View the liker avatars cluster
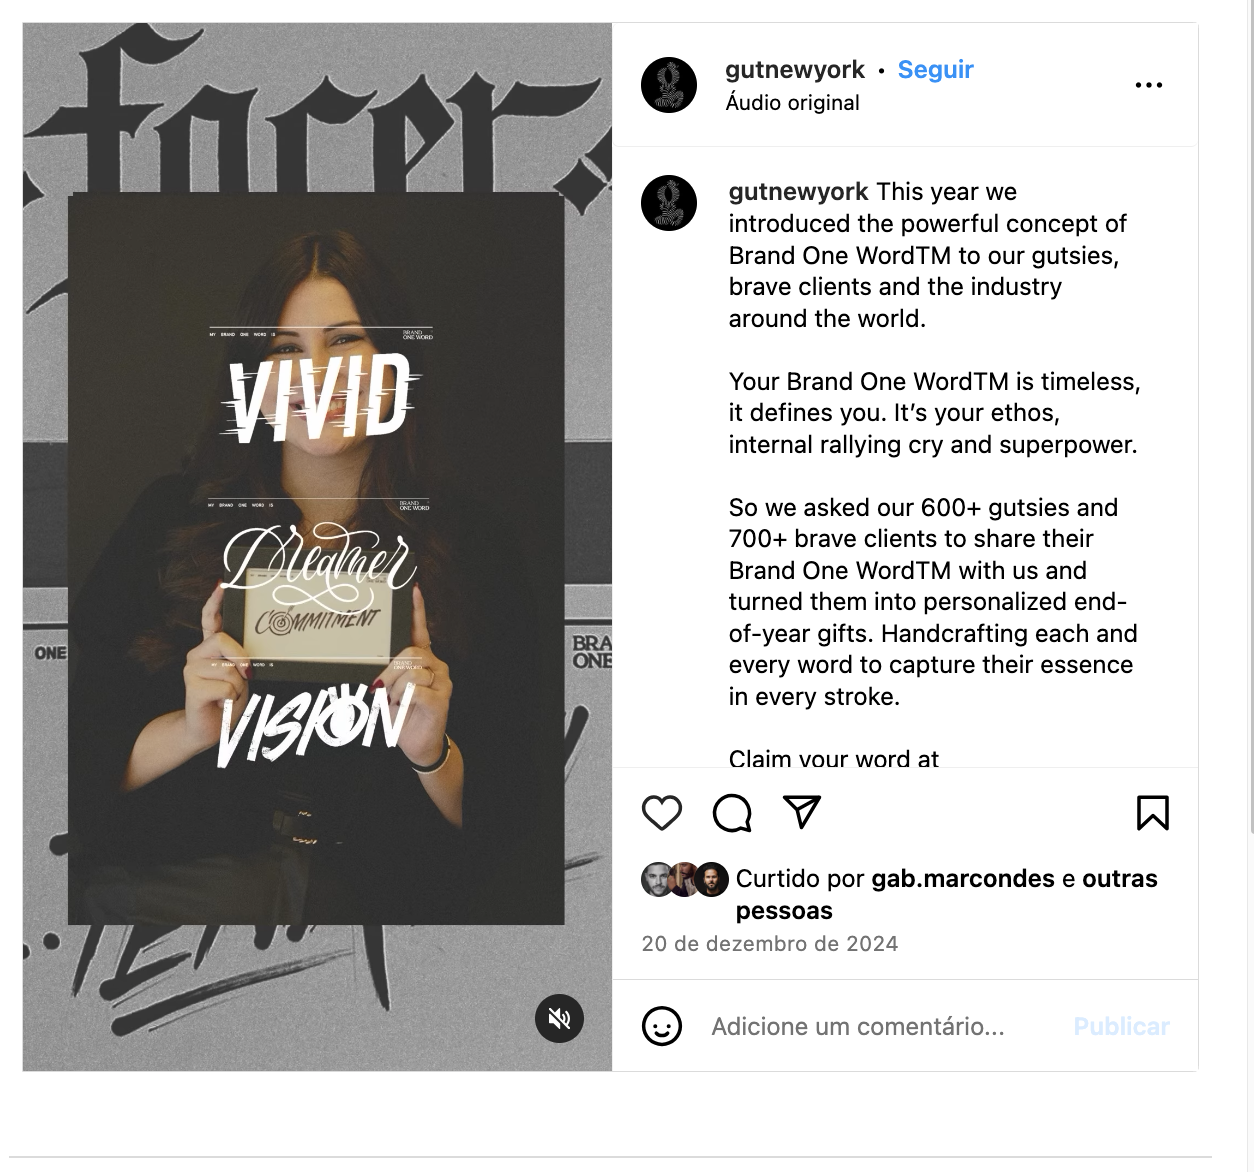This screenshot has width=1254, height=1172. (x=685, y=879)
